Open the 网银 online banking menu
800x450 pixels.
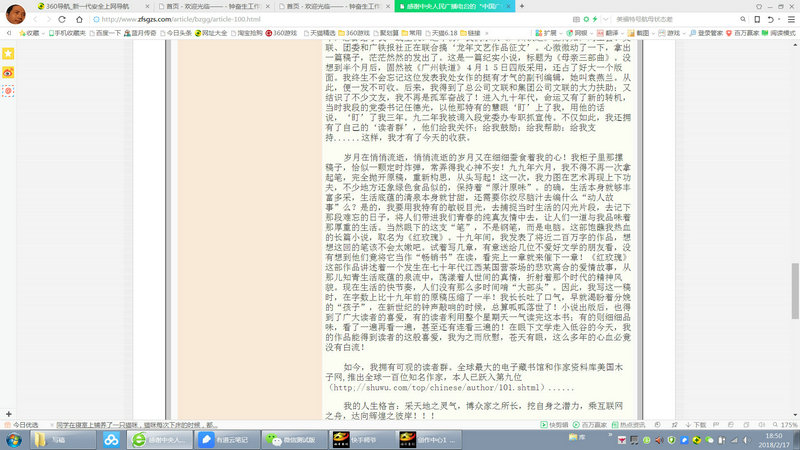tap(579, 33)
